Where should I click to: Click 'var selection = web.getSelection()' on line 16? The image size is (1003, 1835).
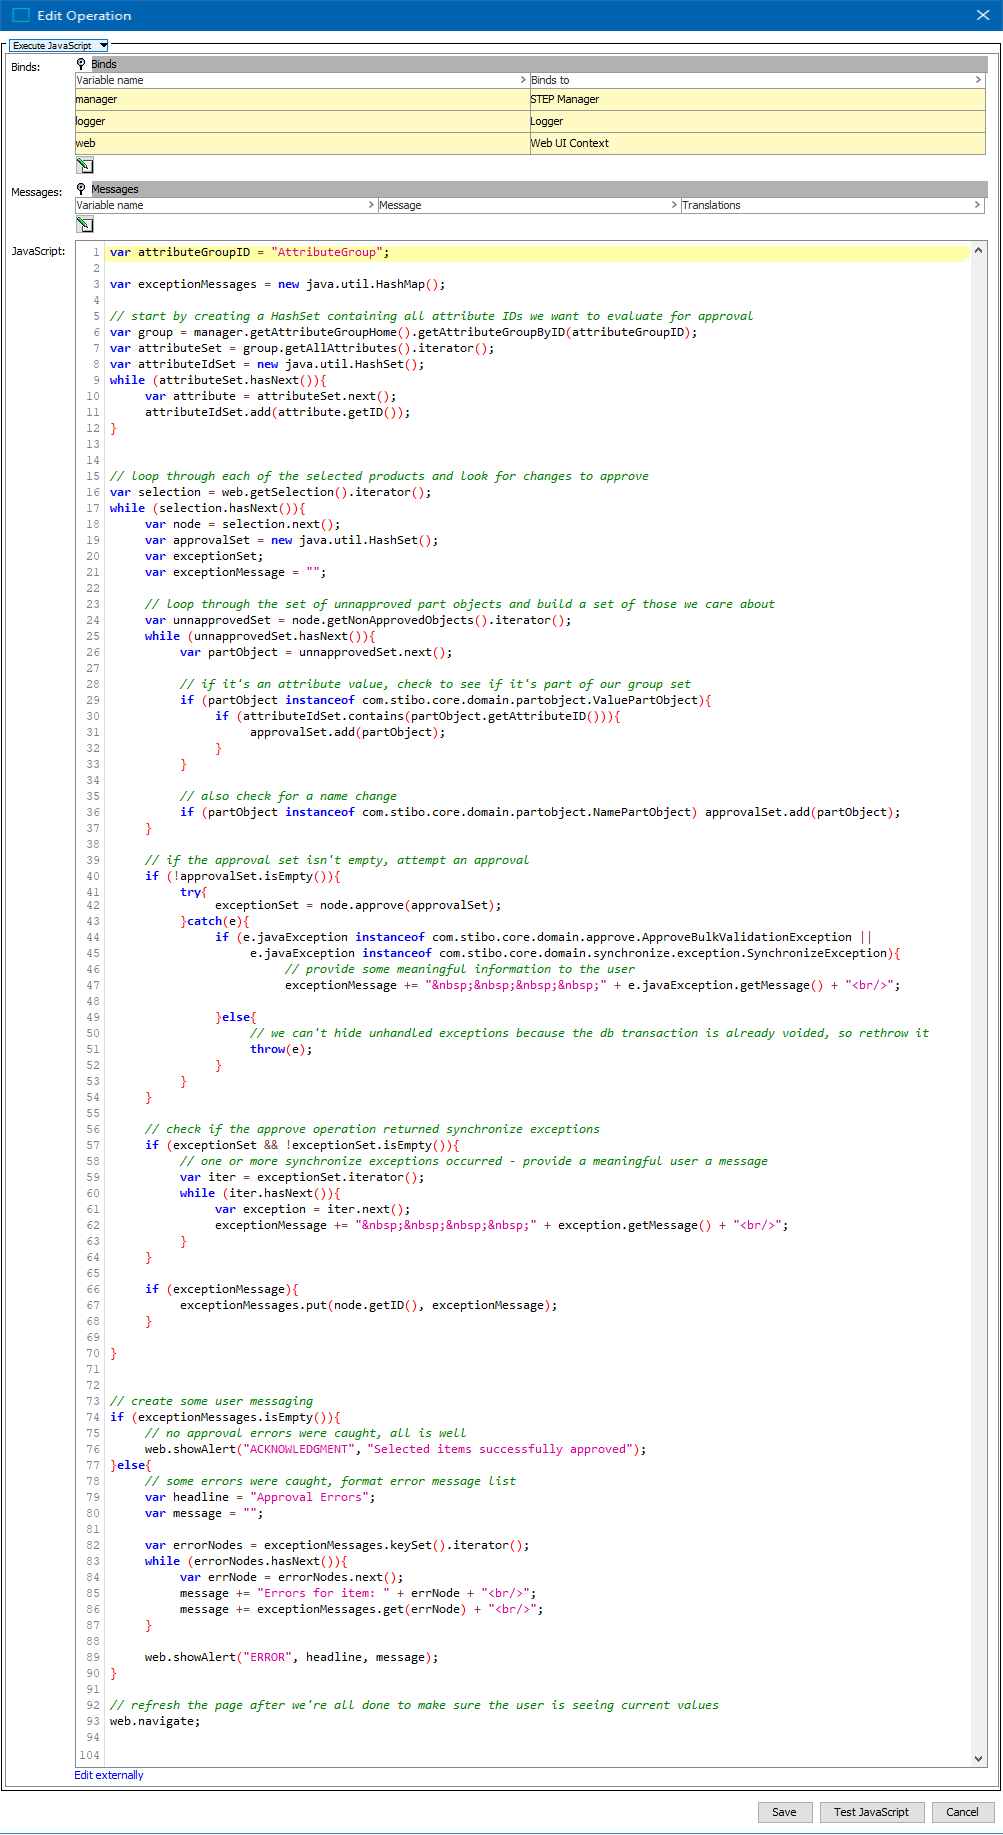pos(270,492)
